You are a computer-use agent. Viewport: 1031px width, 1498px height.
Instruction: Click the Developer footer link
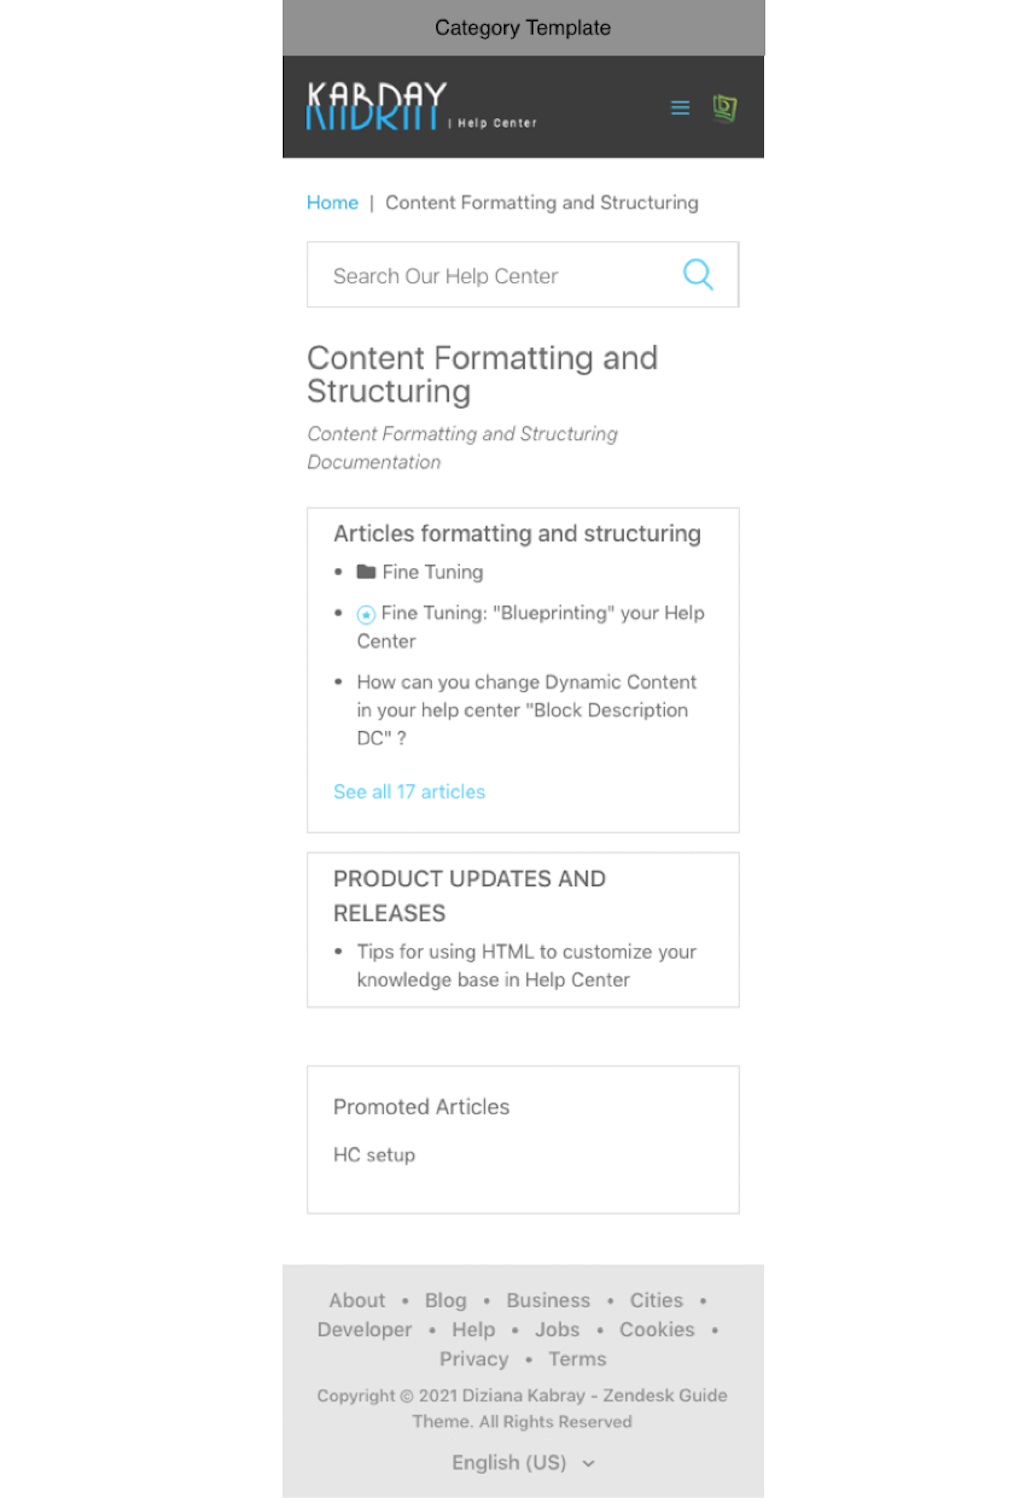(364, 1329)
